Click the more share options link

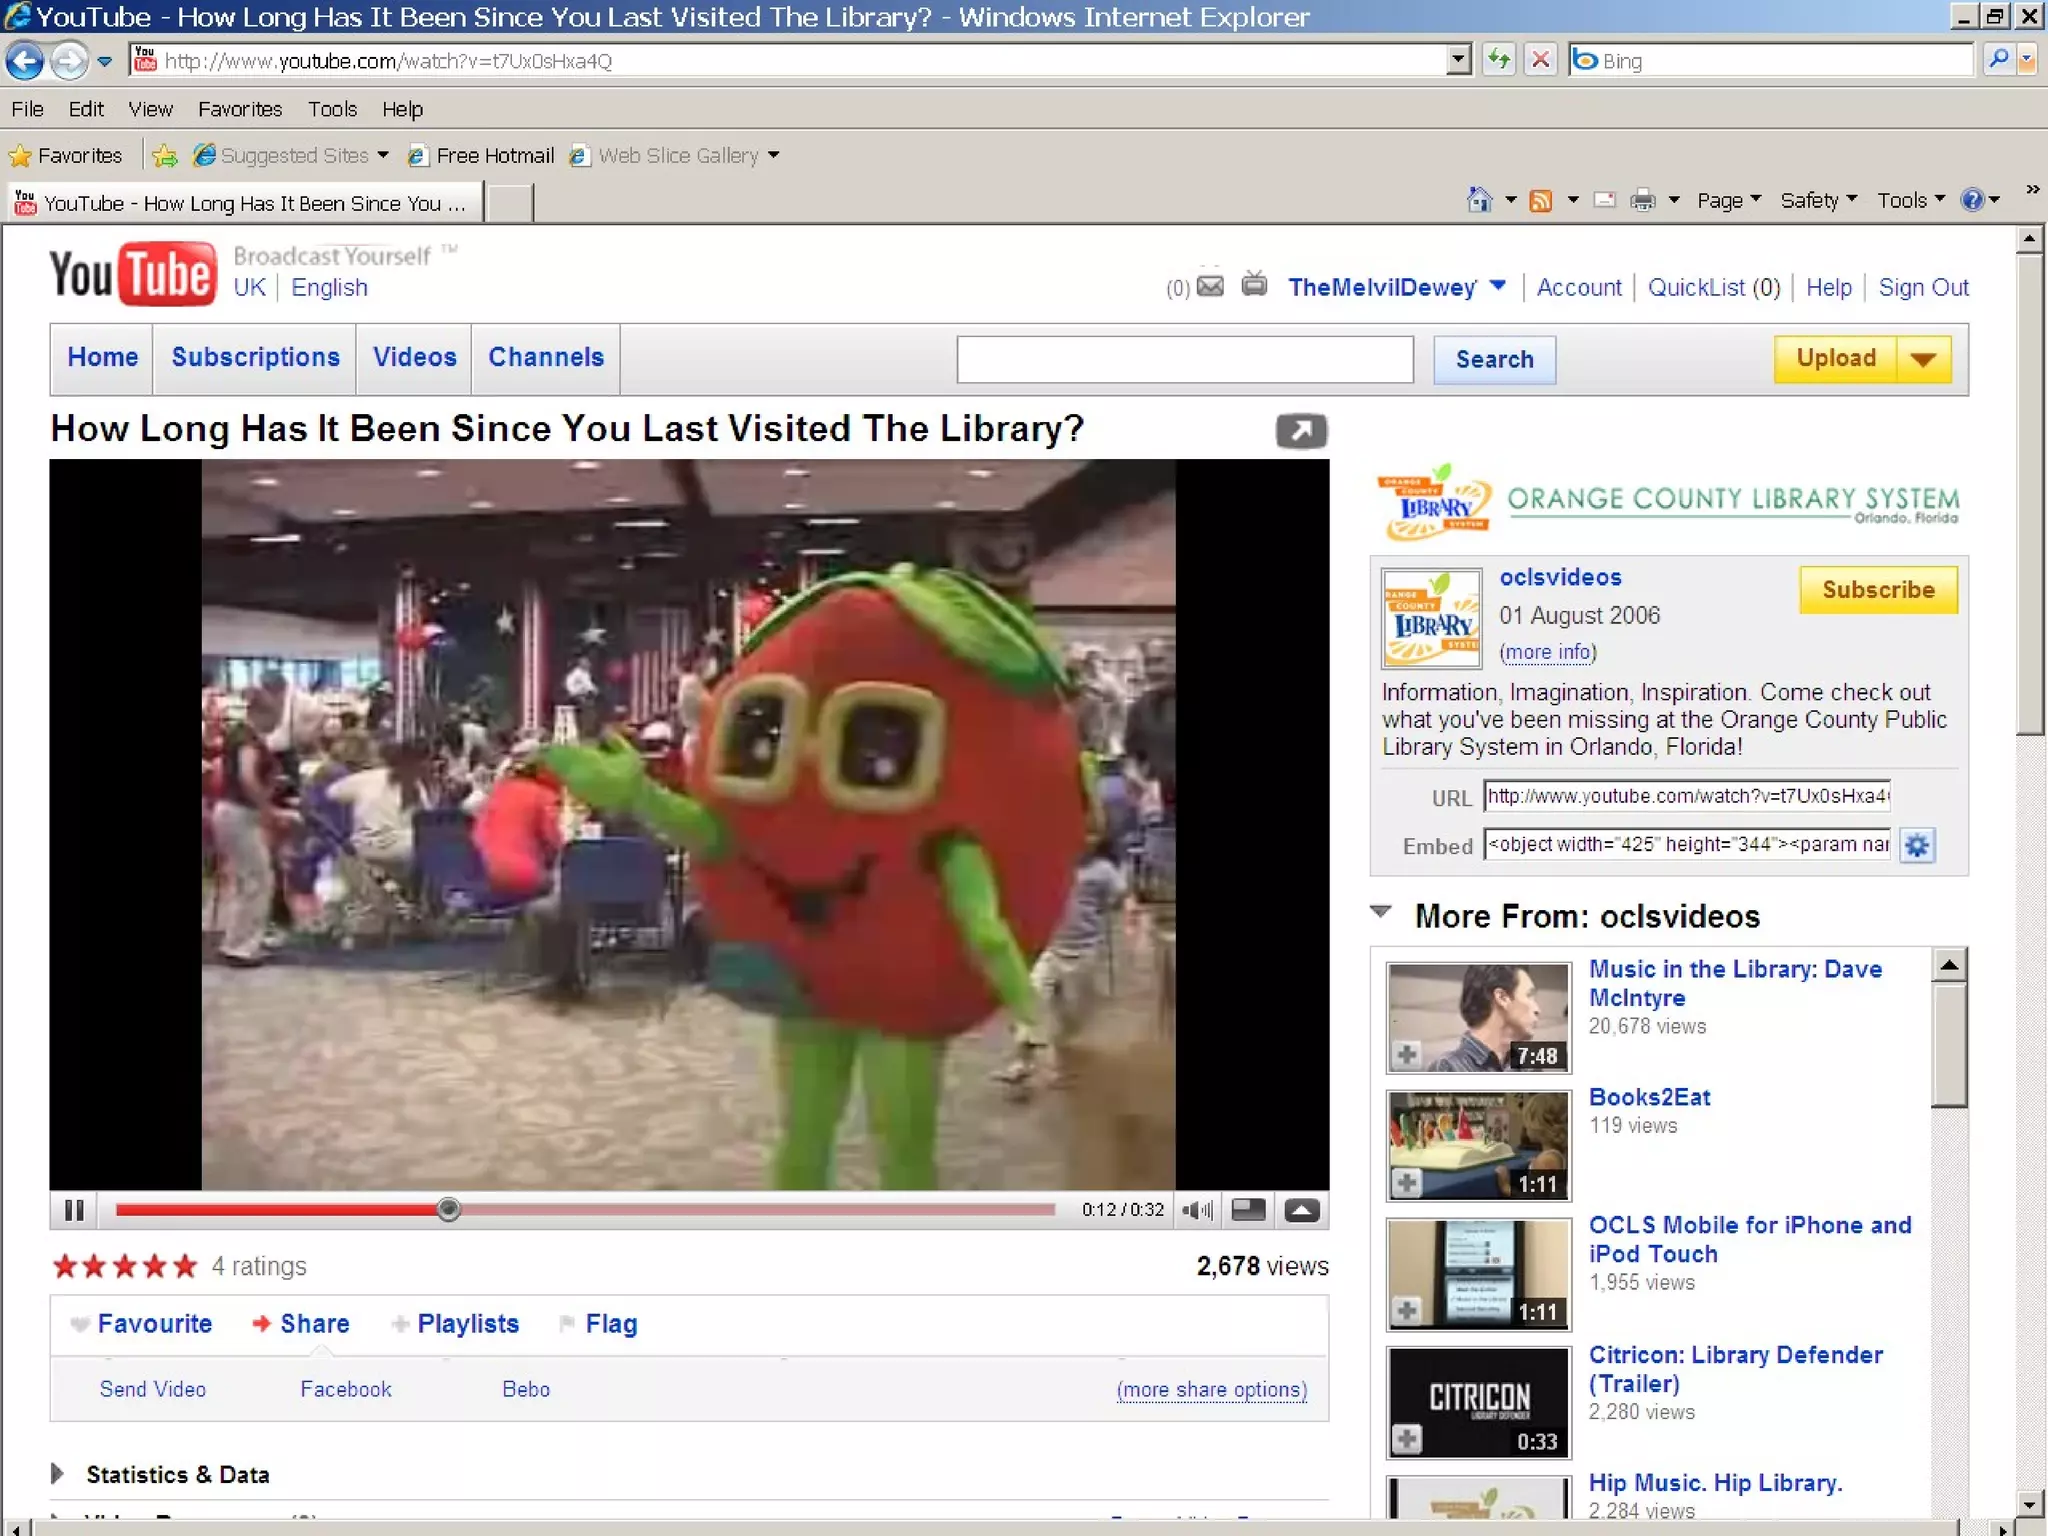[x=1211, y=1389]
